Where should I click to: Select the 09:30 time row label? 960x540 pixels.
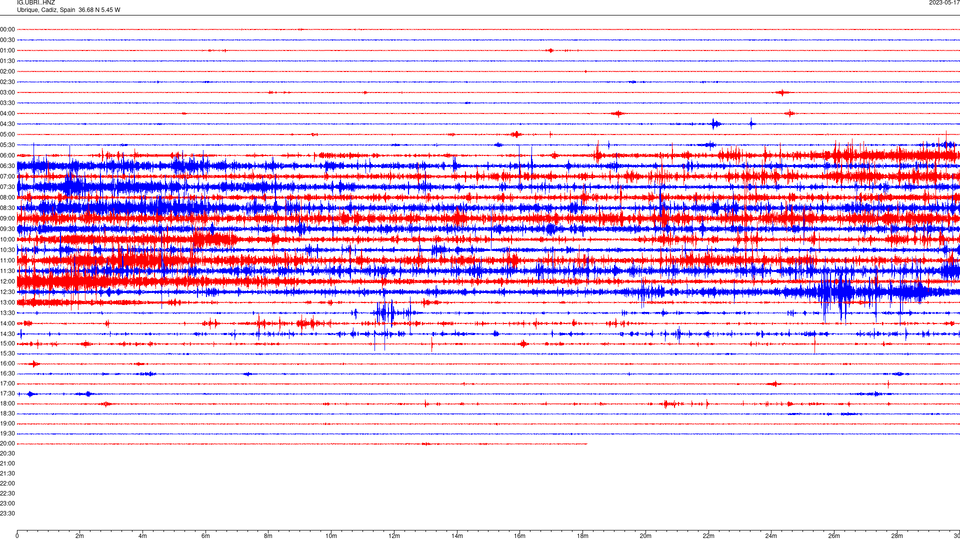click(x=7, y=229)
